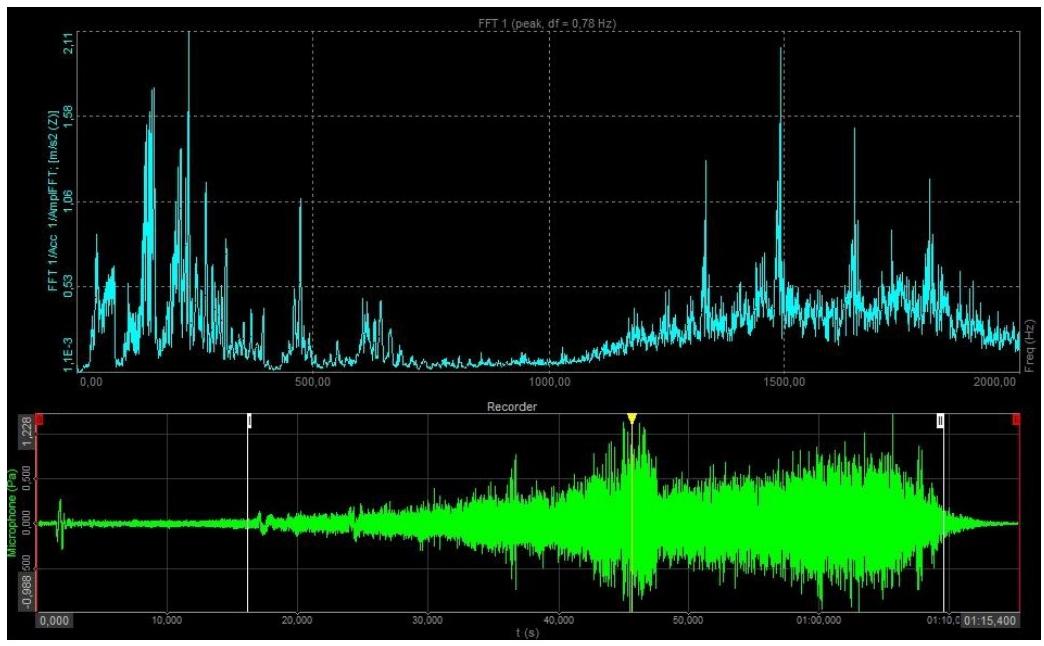1044x646 pixels.
Task: Click the 50,000 time axis label
Action: (x=688, y=621)
